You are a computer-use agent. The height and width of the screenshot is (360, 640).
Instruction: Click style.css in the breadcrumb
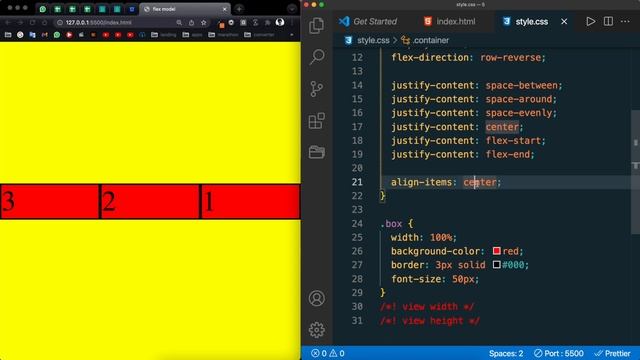point(373,40)
